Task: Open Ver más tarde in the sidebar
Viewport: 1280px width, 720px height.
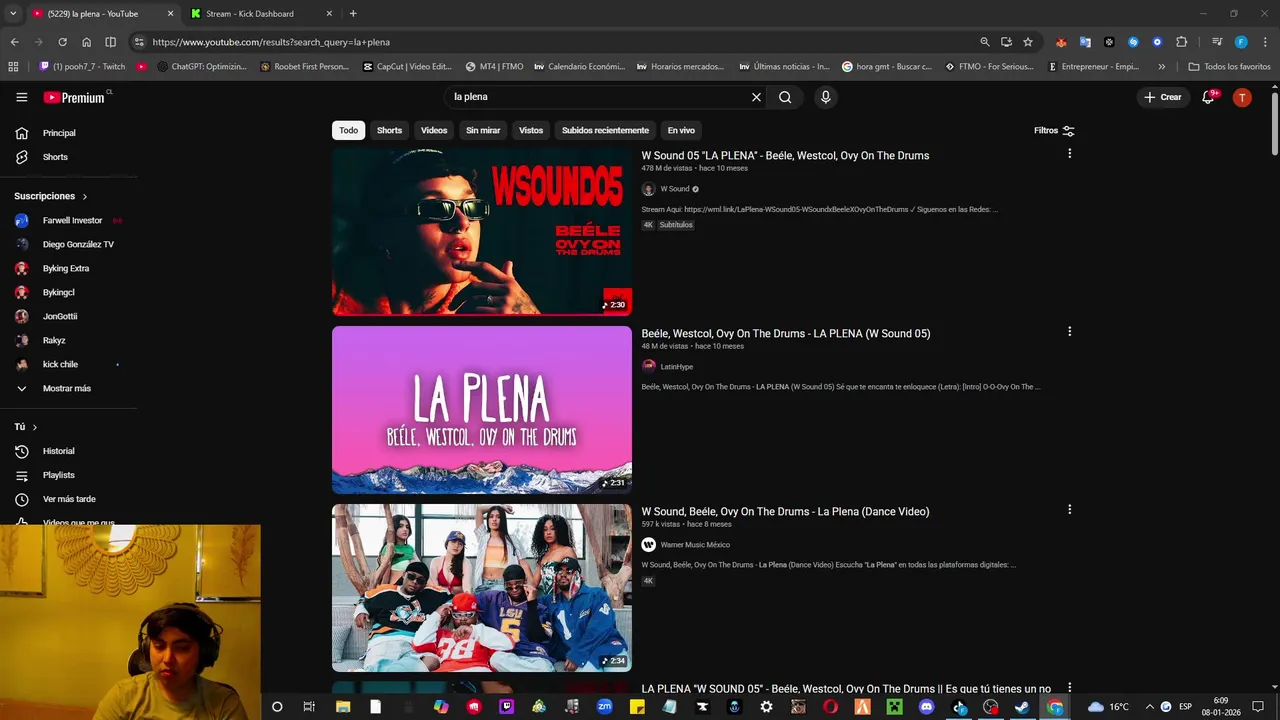Action: point(70,499)
